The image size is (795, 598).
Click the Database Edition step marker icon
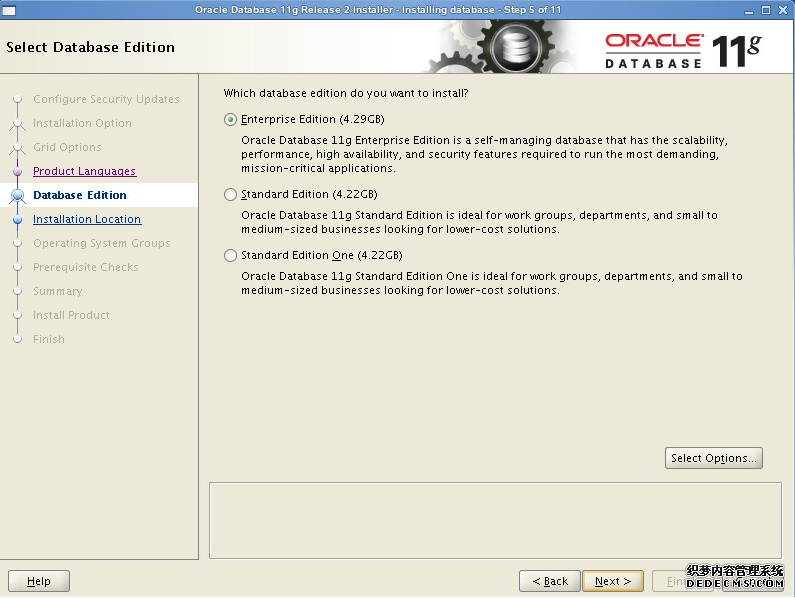coord(17,196)
